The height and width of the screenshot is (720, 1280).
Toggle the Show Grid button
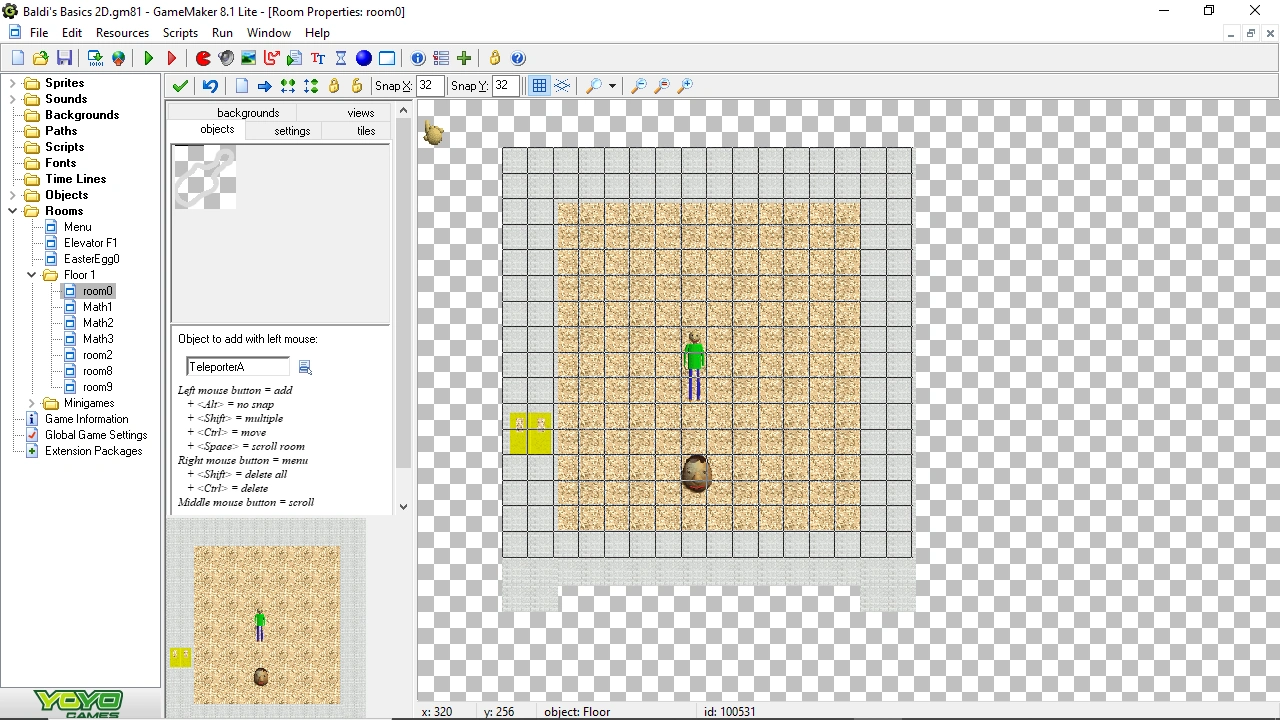[x=539, y=86]
